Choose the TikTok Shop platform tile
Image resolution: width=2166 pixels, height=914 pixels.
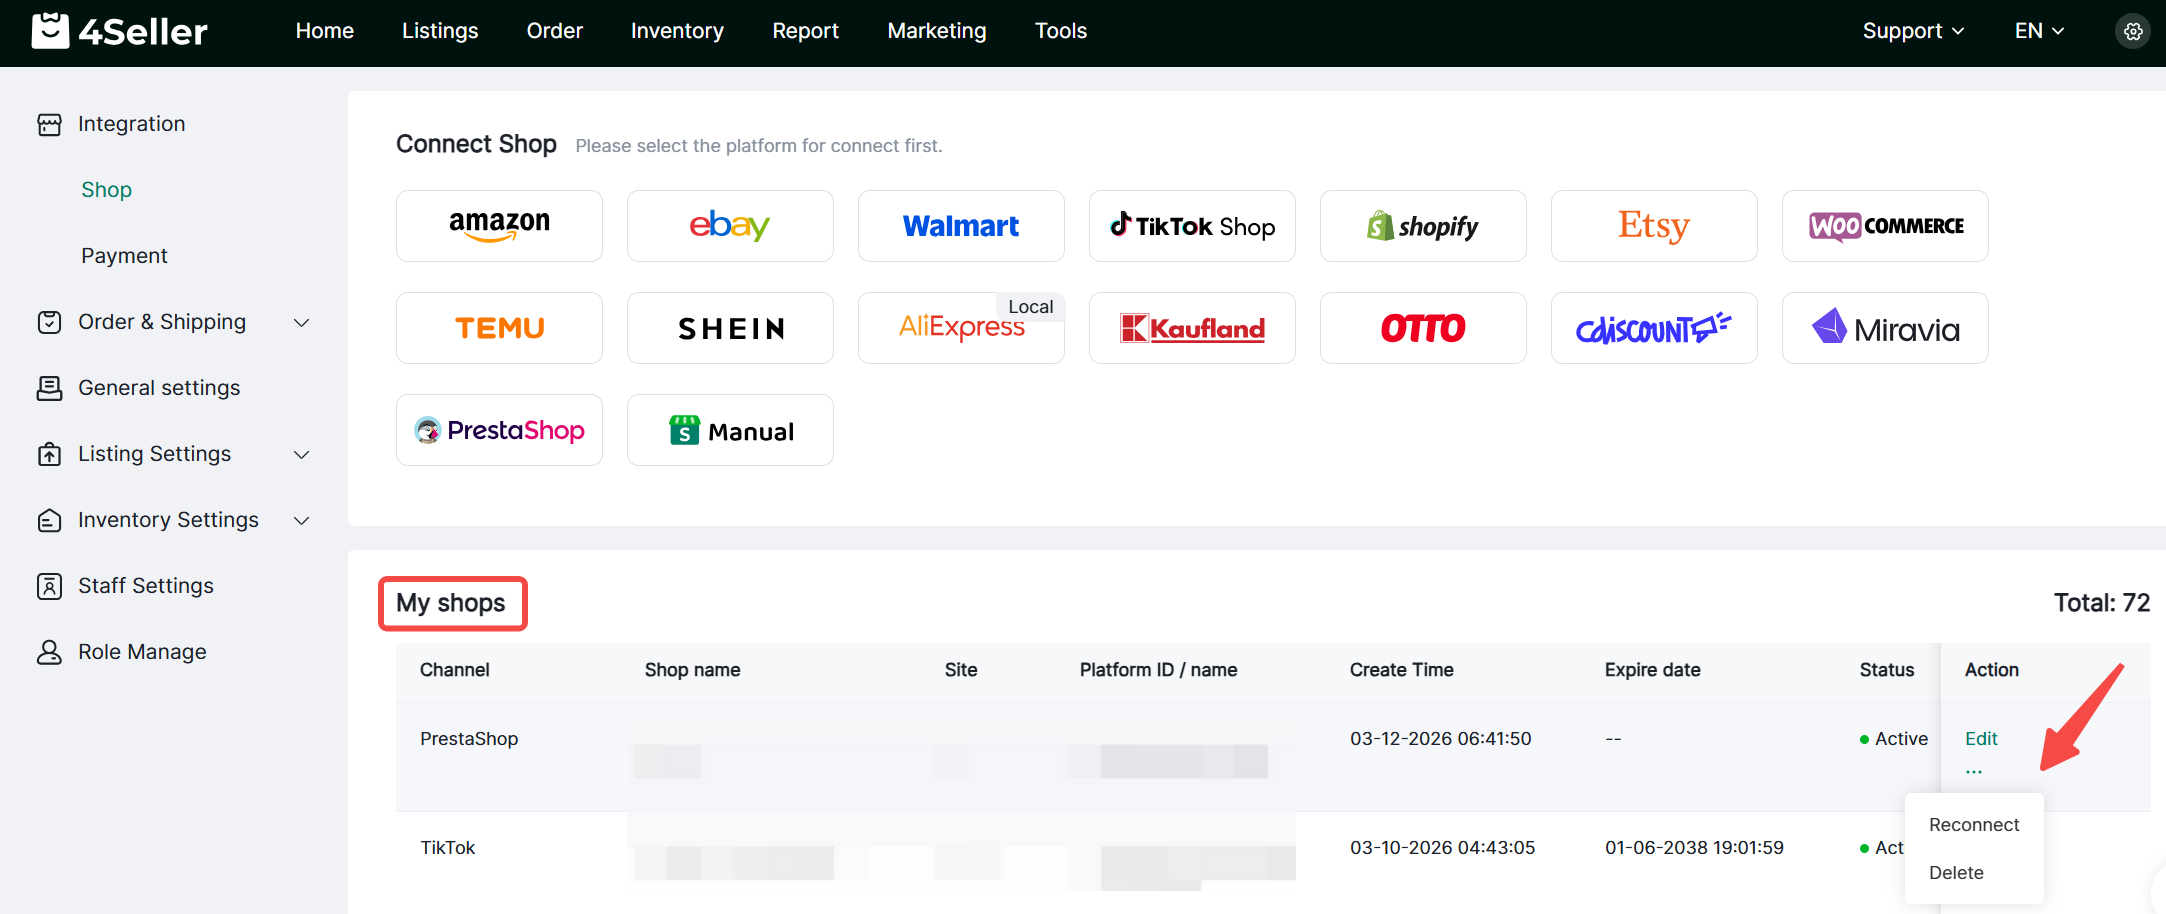tap(1192, 226)
